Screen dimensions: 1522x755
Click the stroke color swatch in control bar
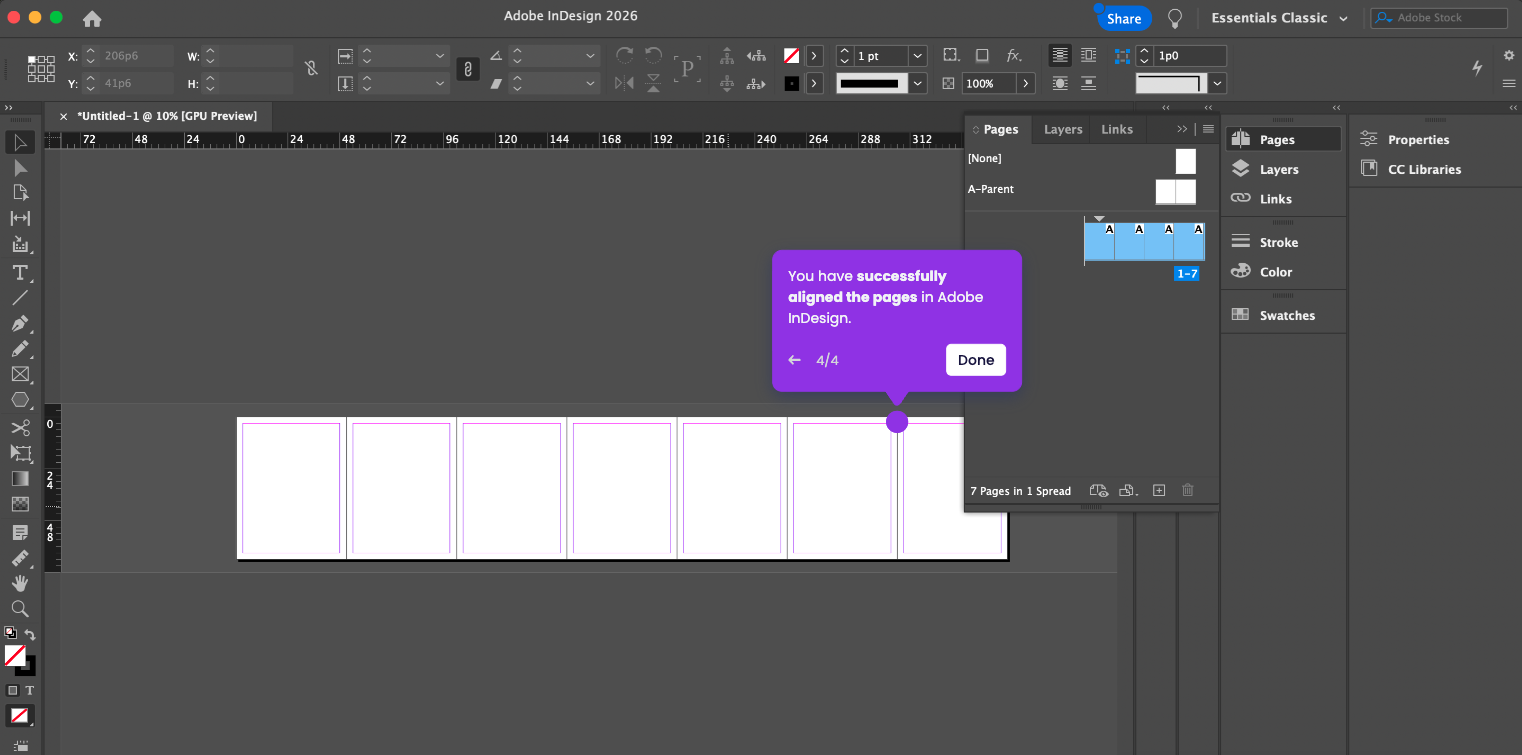click(x=792, y=84)
